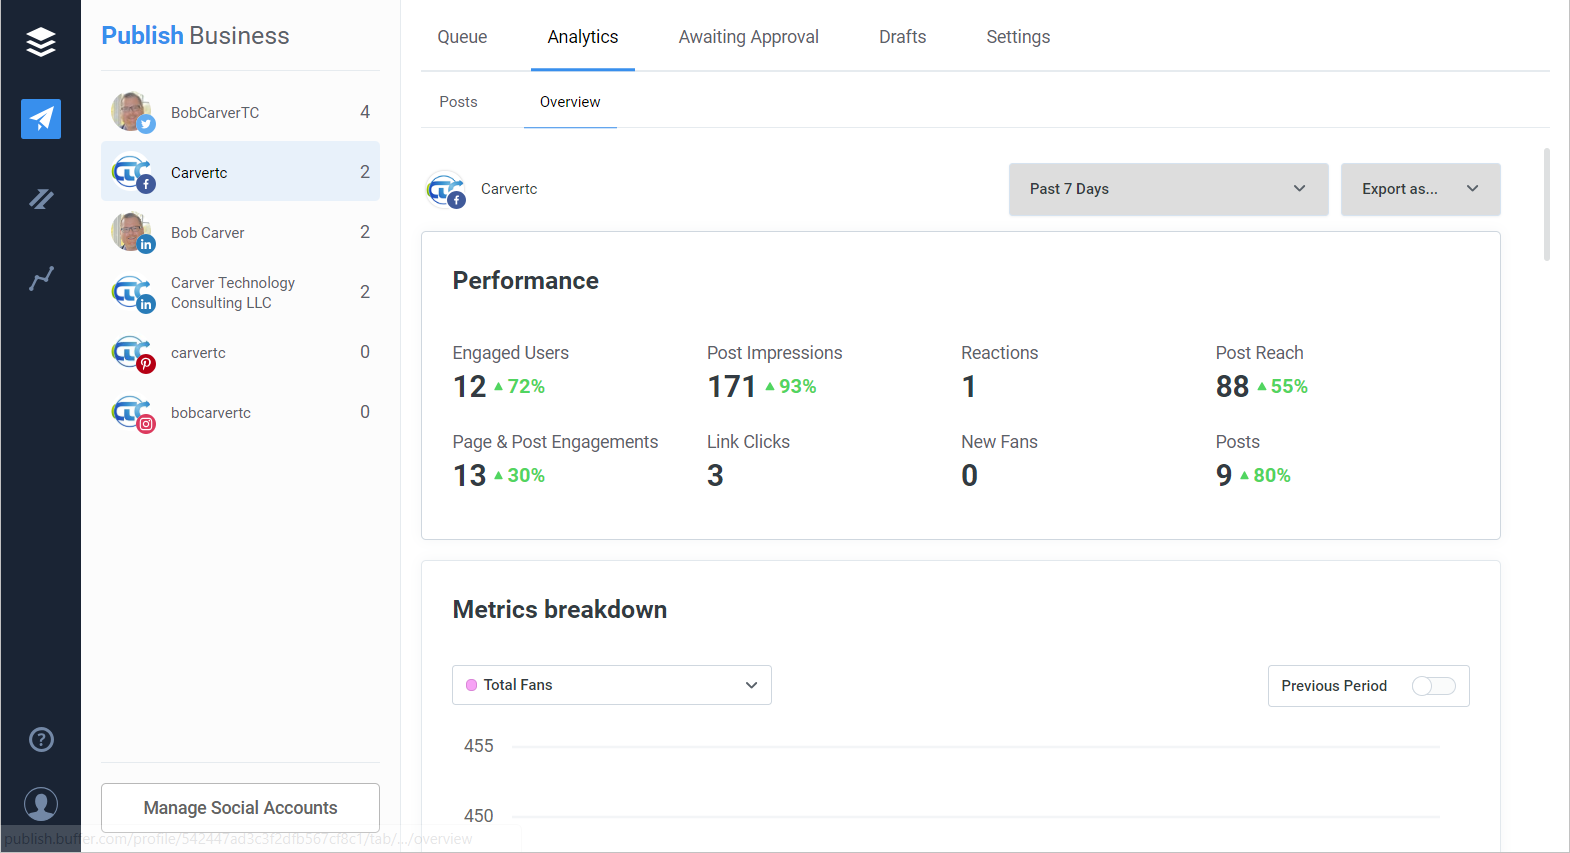Click Bob Carver LinkedIn profile avatar
This screenshot has height=853, width=1570.
132,232
